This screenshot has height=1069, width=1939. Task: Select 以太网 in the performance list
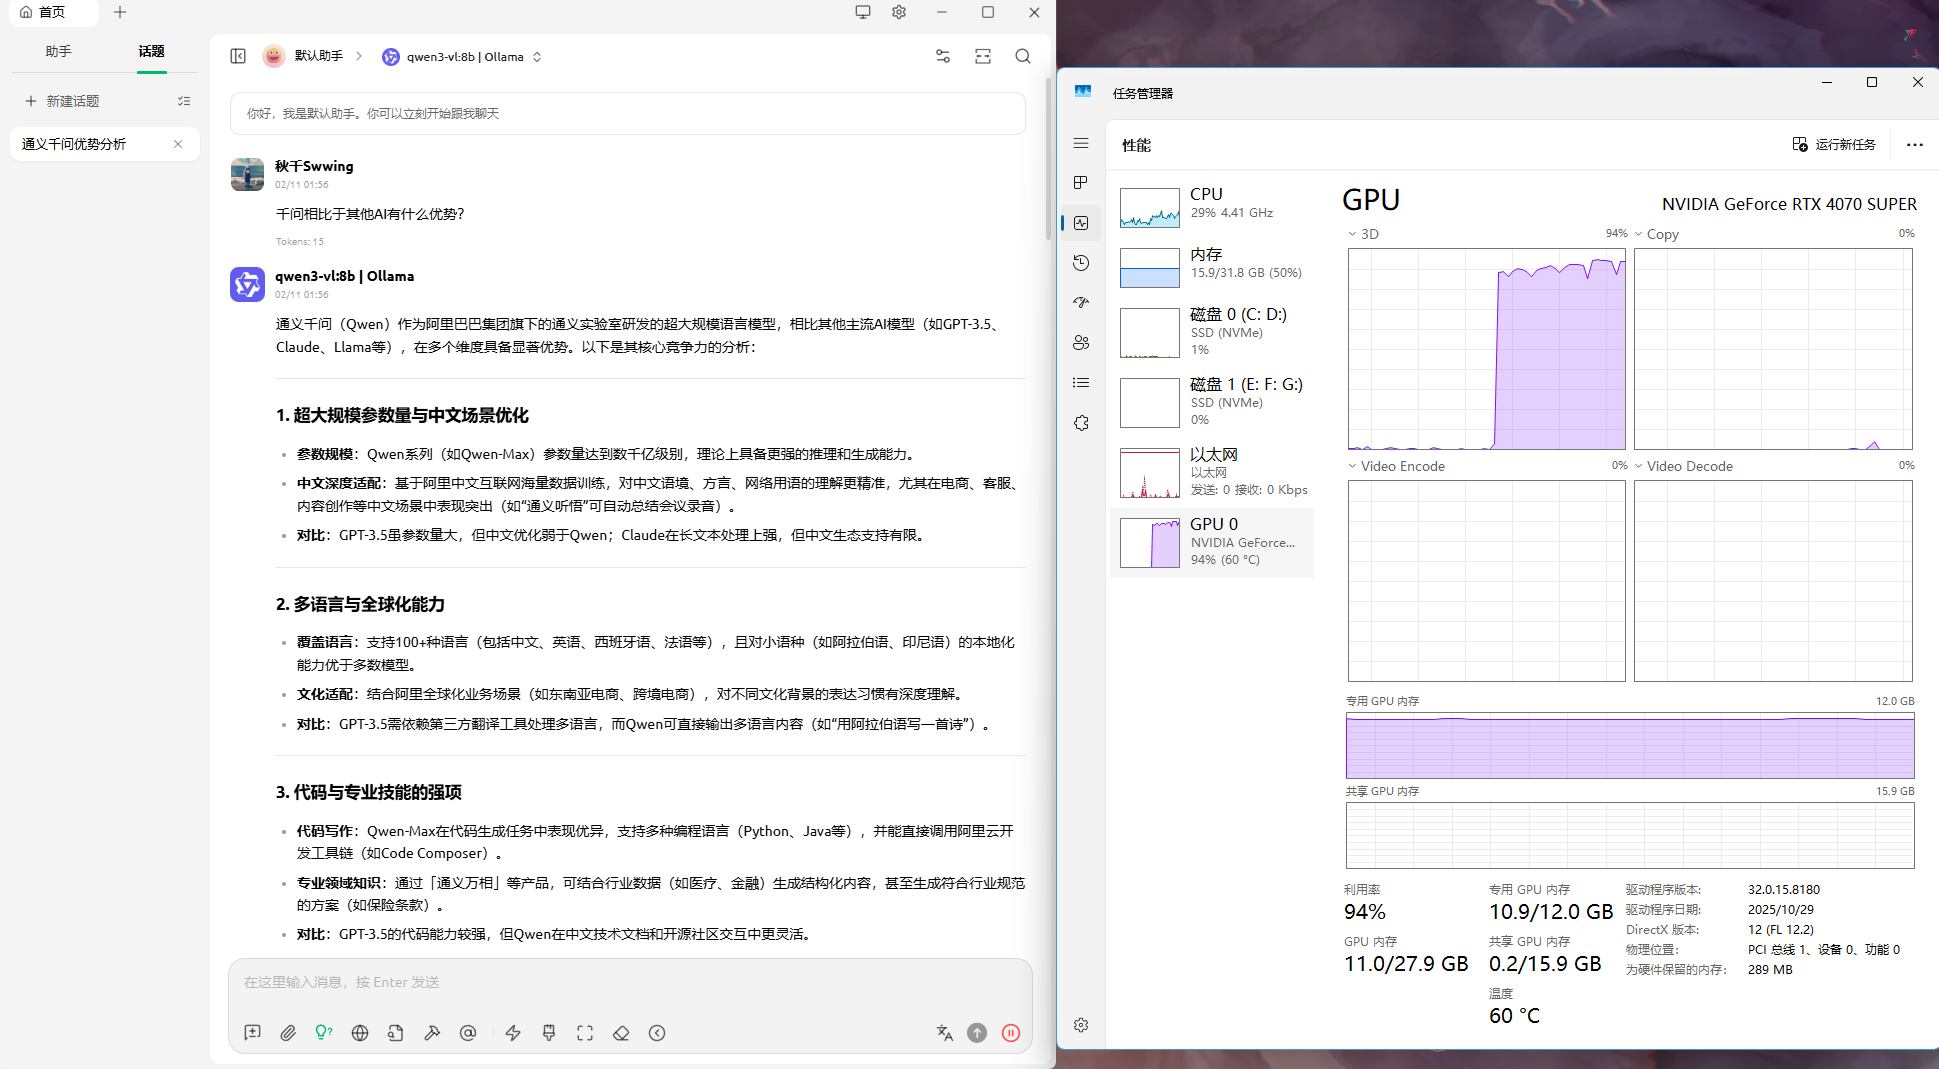(x=1212, y=472)
